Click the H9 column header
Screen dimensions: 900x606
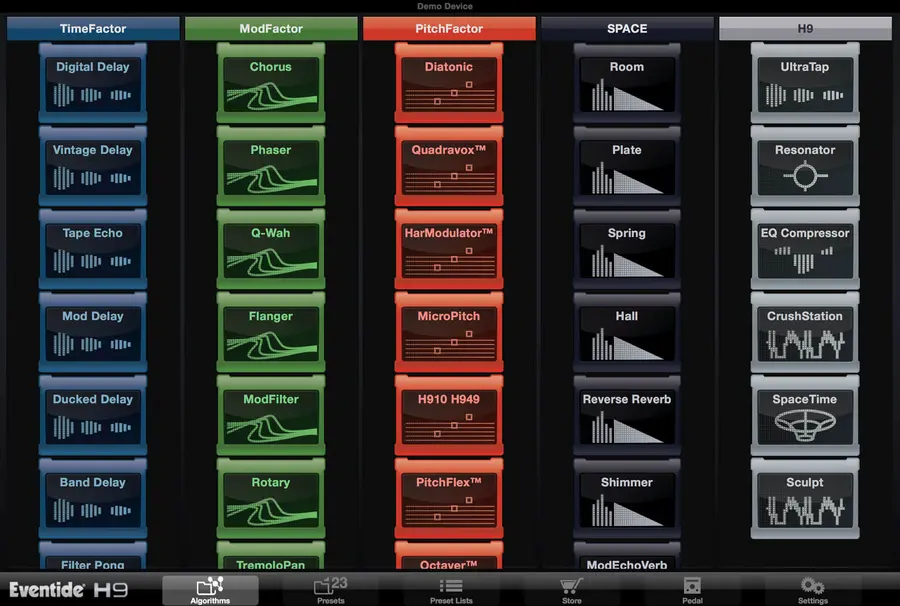click(805, 29)
